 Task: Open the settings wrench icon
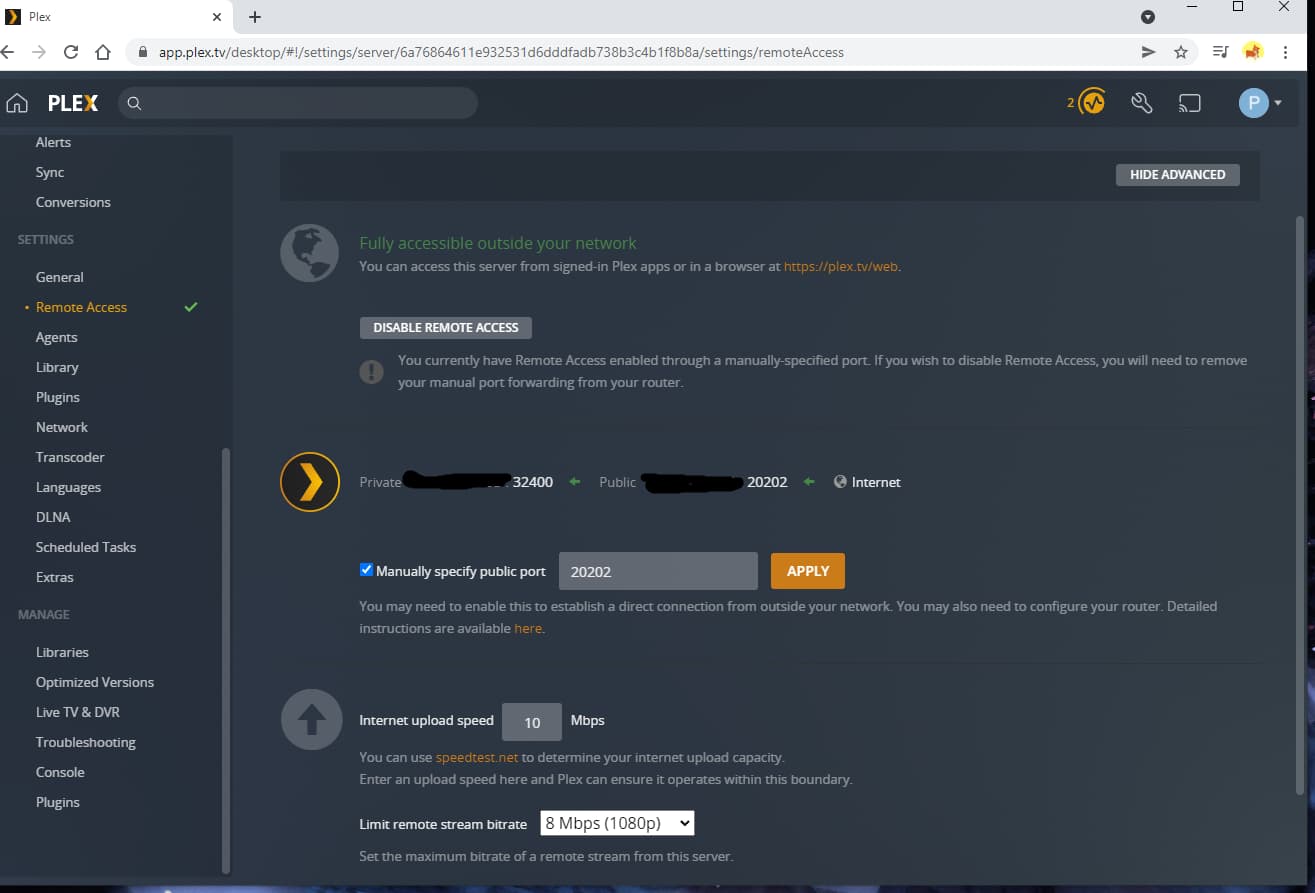(1141, 103)
